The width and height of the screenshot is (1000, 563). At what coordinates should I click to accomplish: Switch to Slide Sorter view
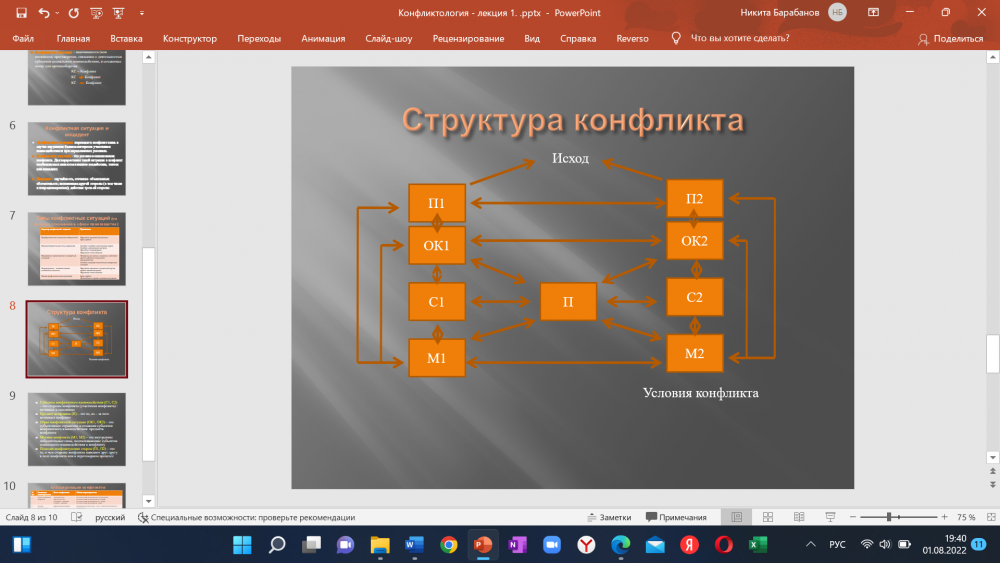point(765,517)
